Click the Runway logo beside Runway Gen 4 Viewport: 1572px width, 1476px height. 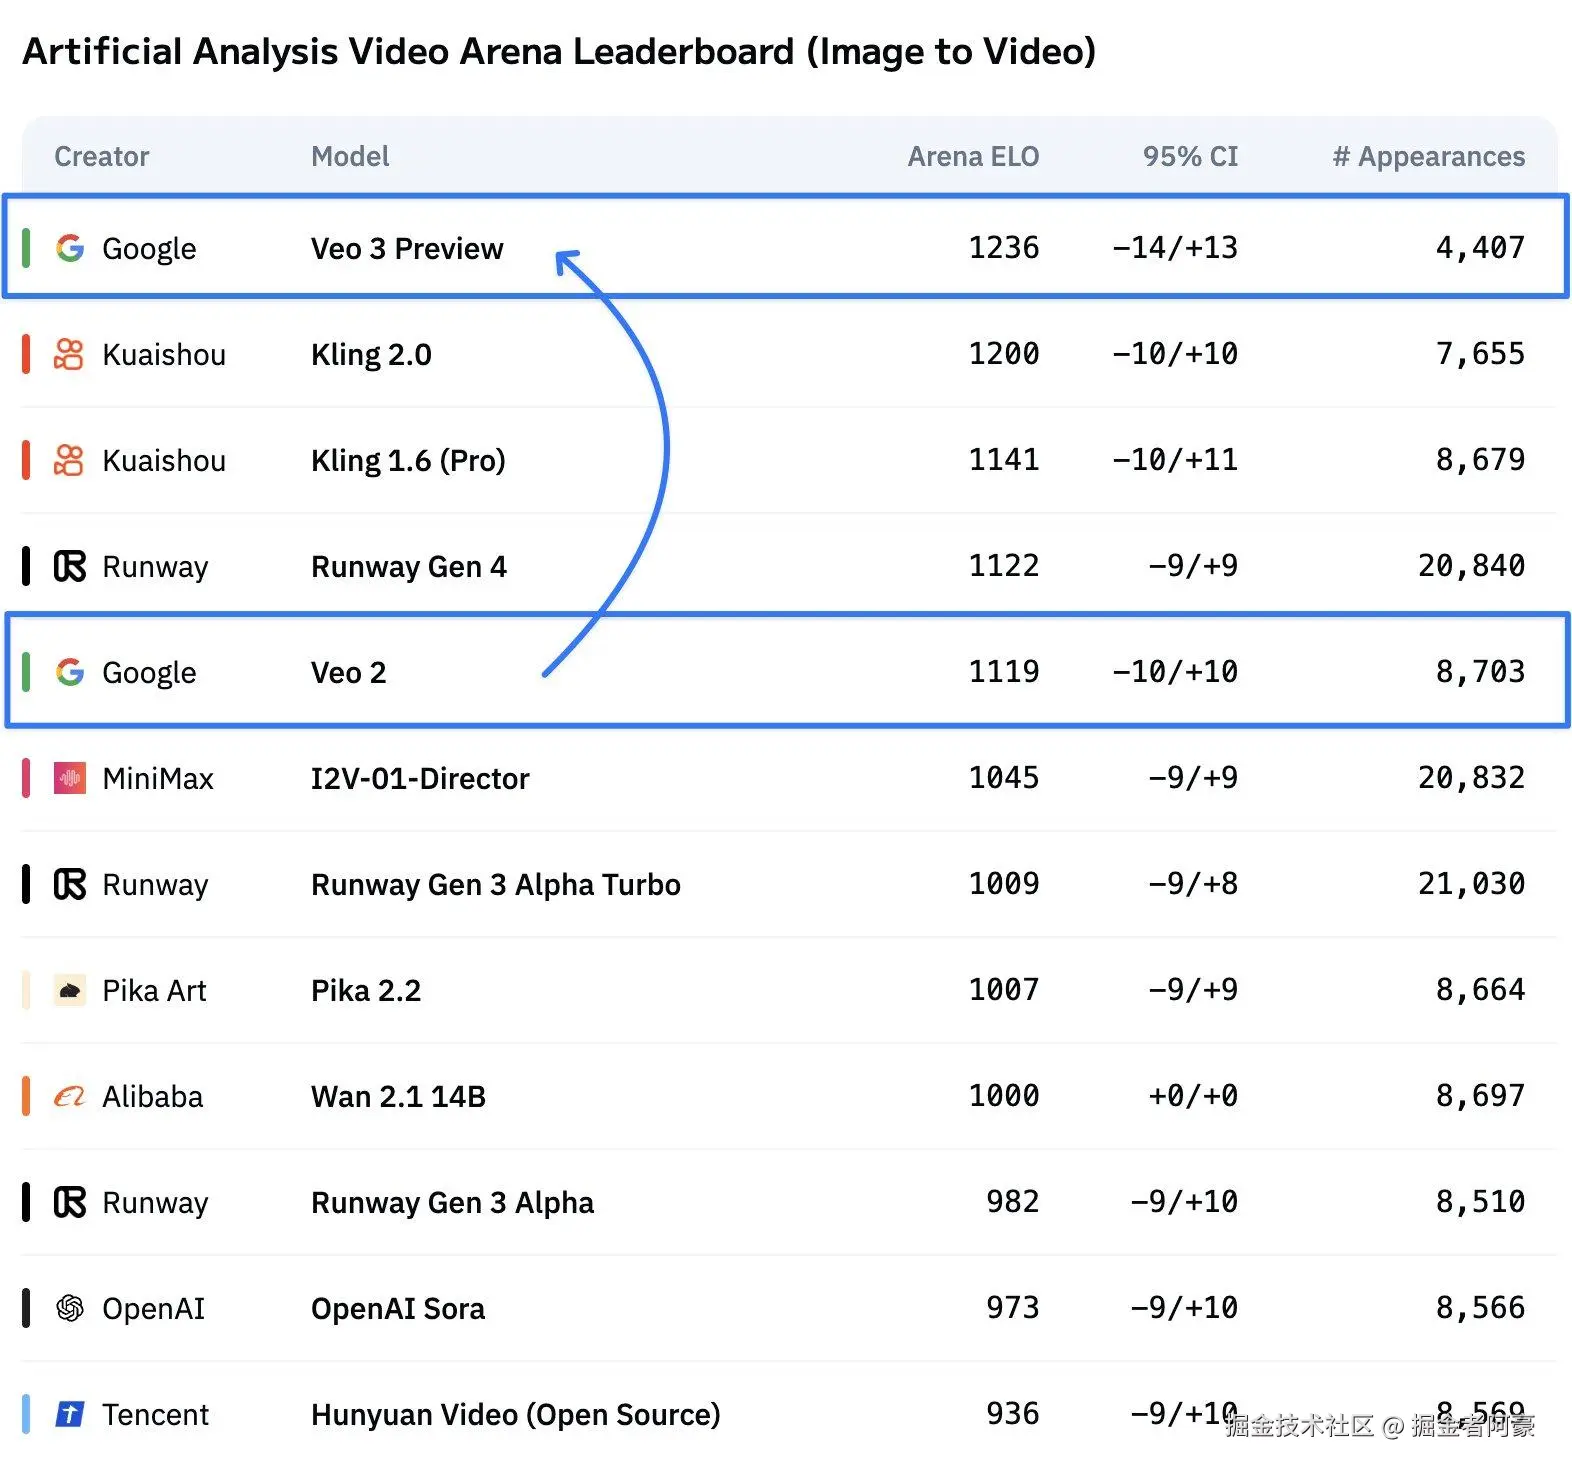[69, 566]
